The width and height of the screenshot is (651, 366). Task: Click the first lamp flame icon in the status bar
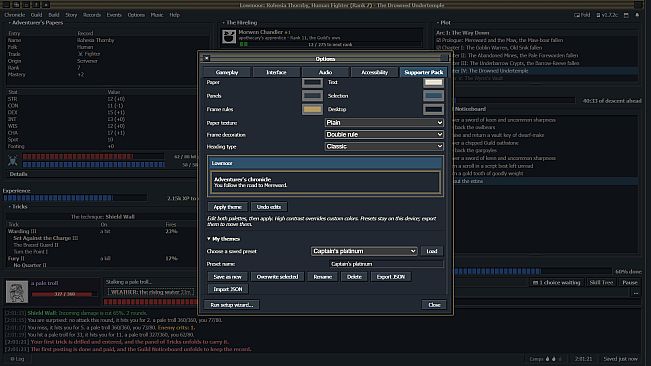pyautogui.click(x=548, y=359)
